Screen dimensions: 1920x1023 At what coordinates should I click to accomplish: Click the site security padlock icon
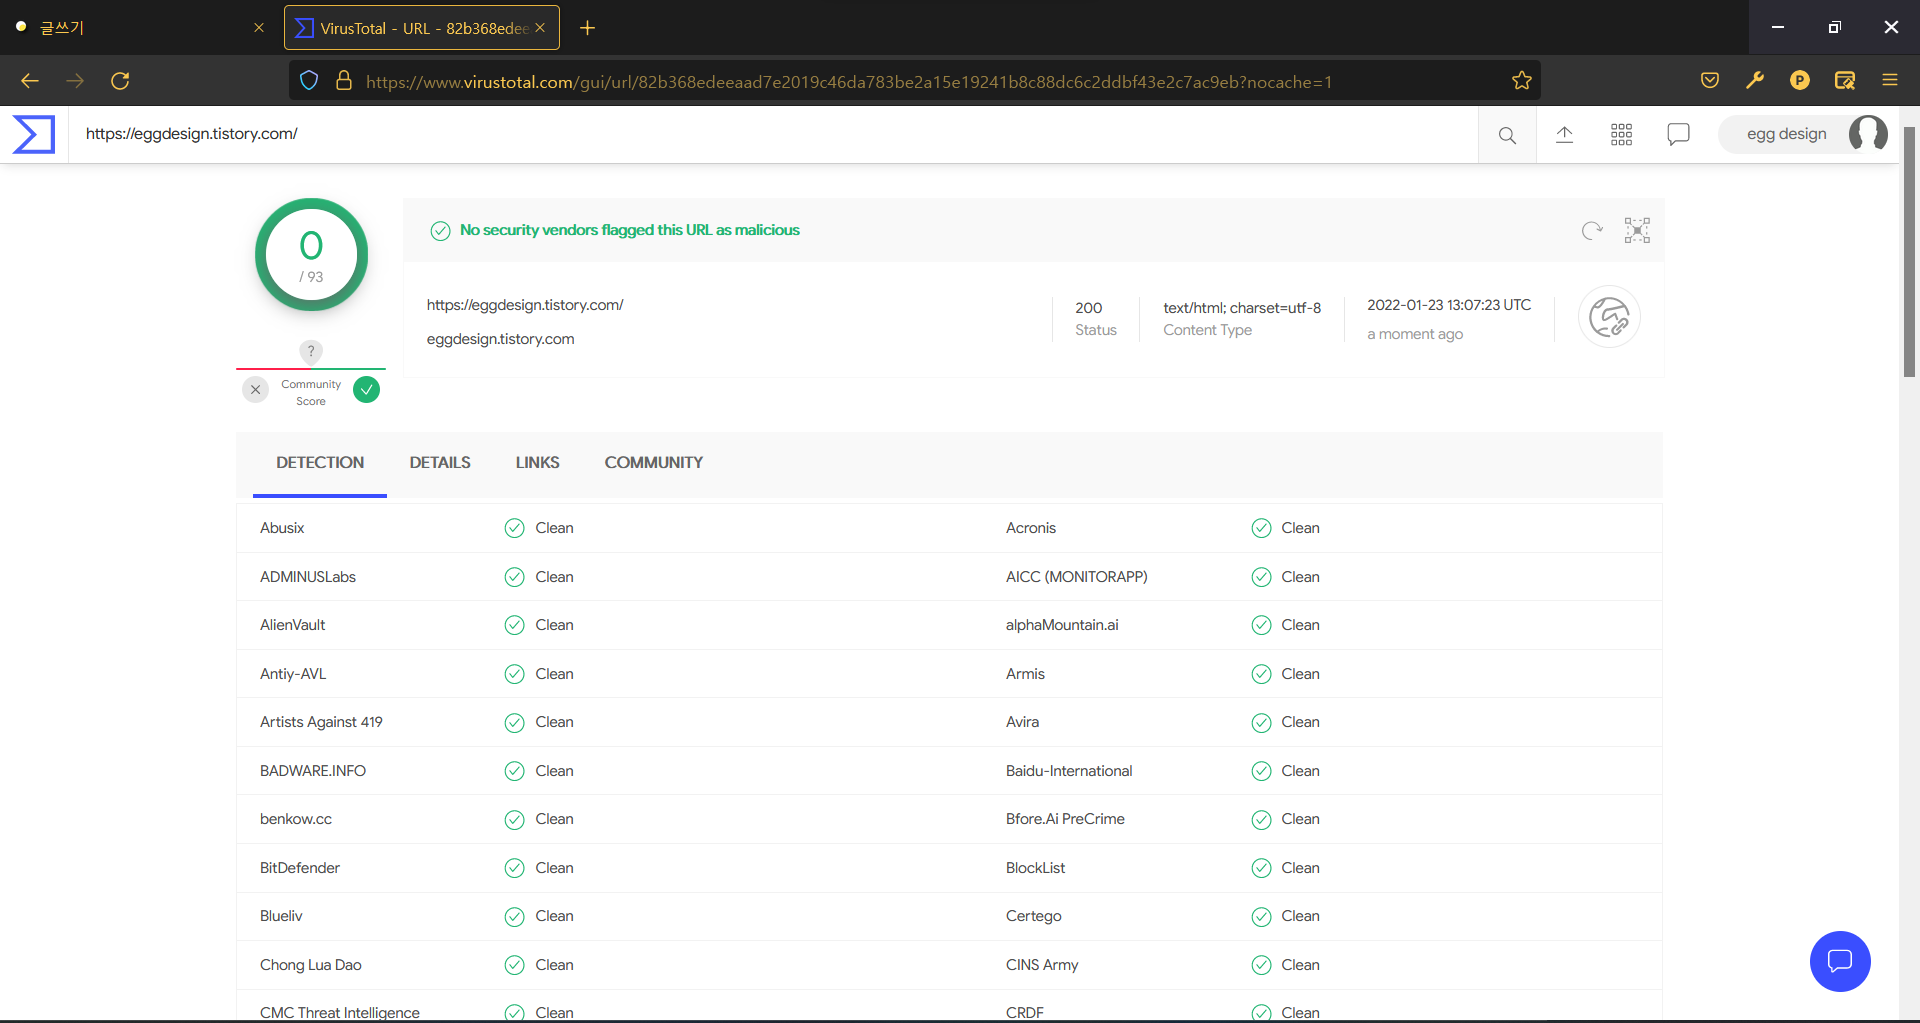[x=344, y=81]
